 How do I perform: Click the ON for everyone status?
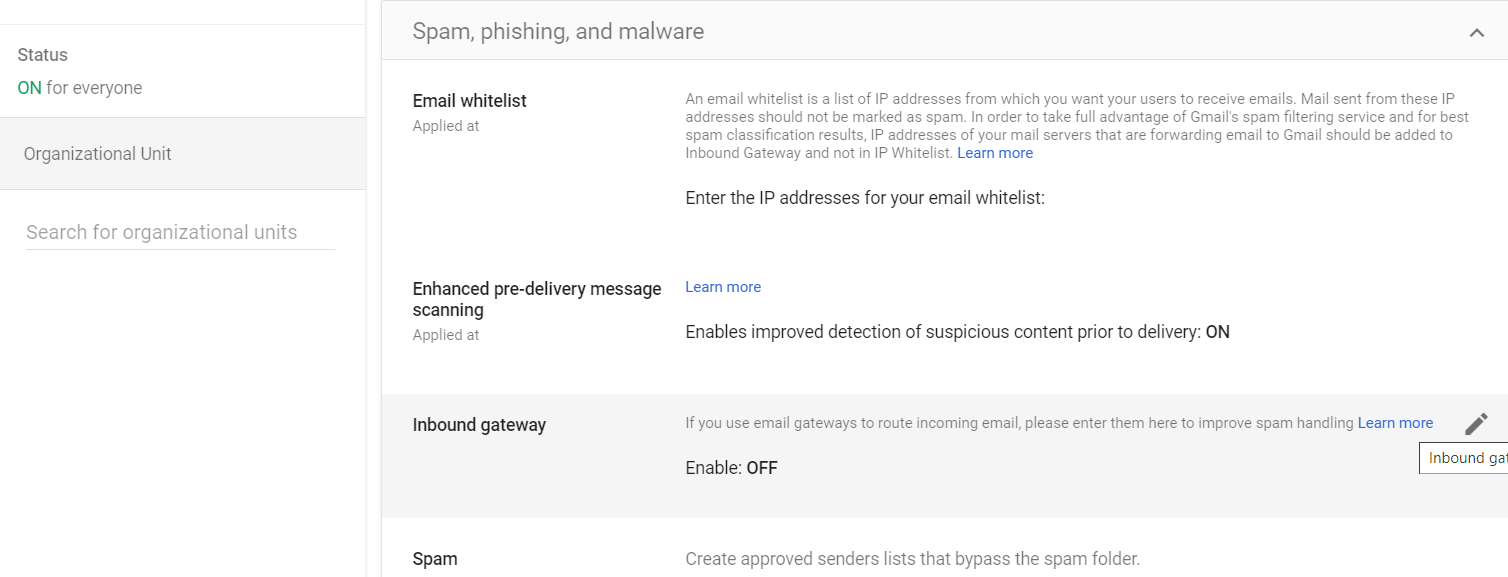point(80,88)
